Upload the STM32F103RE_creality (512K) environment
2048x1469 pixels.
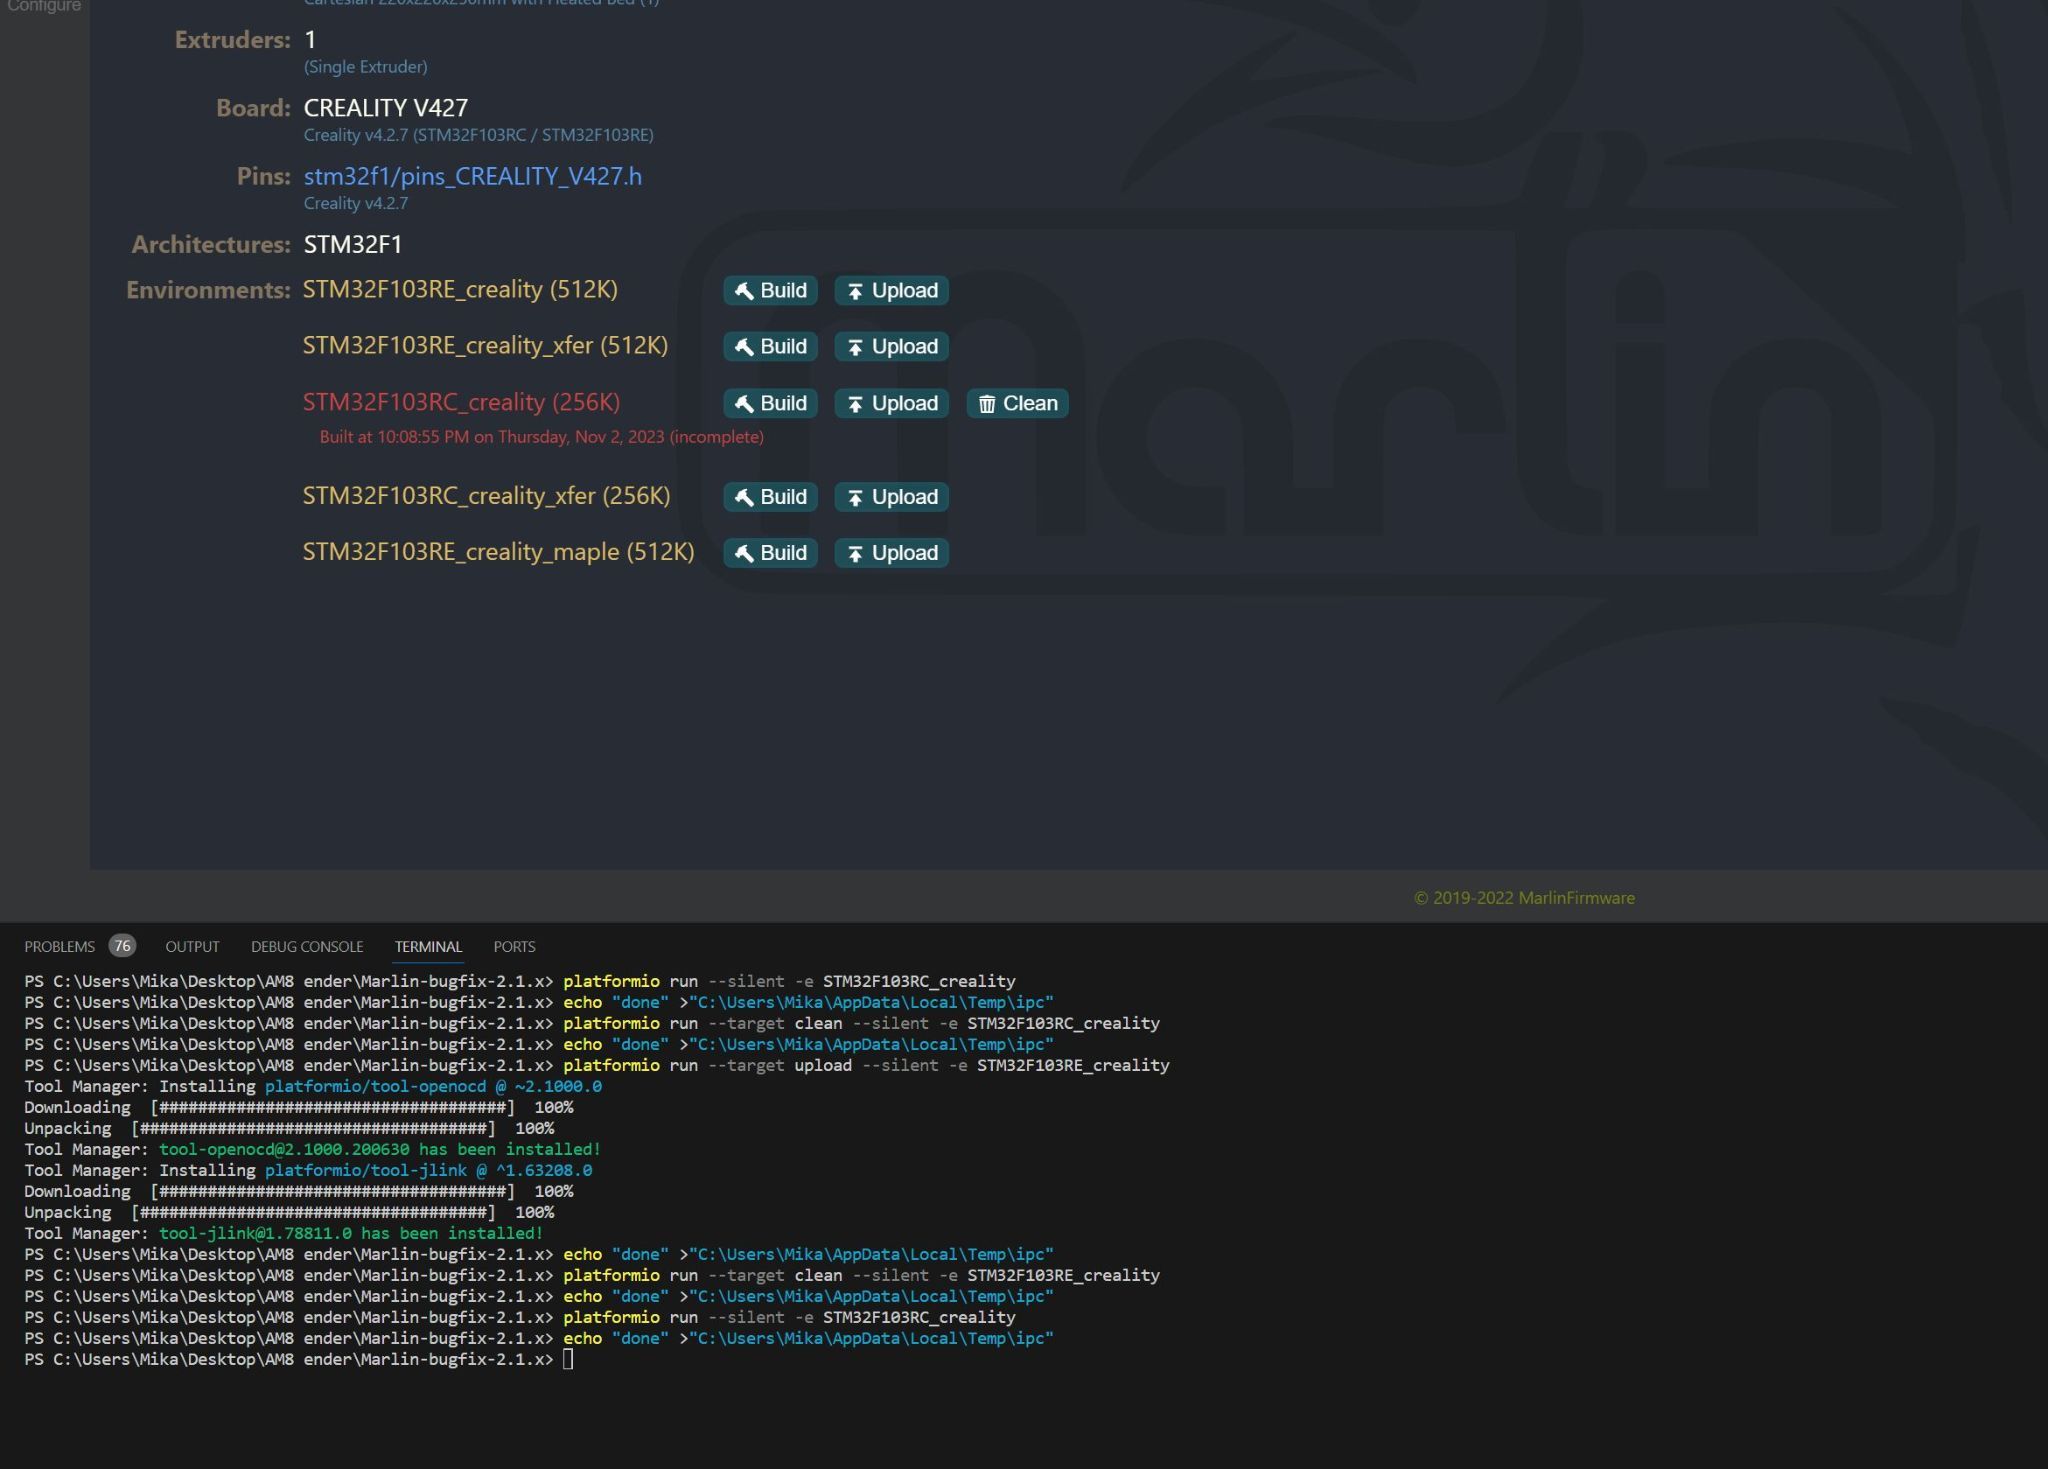891,291
